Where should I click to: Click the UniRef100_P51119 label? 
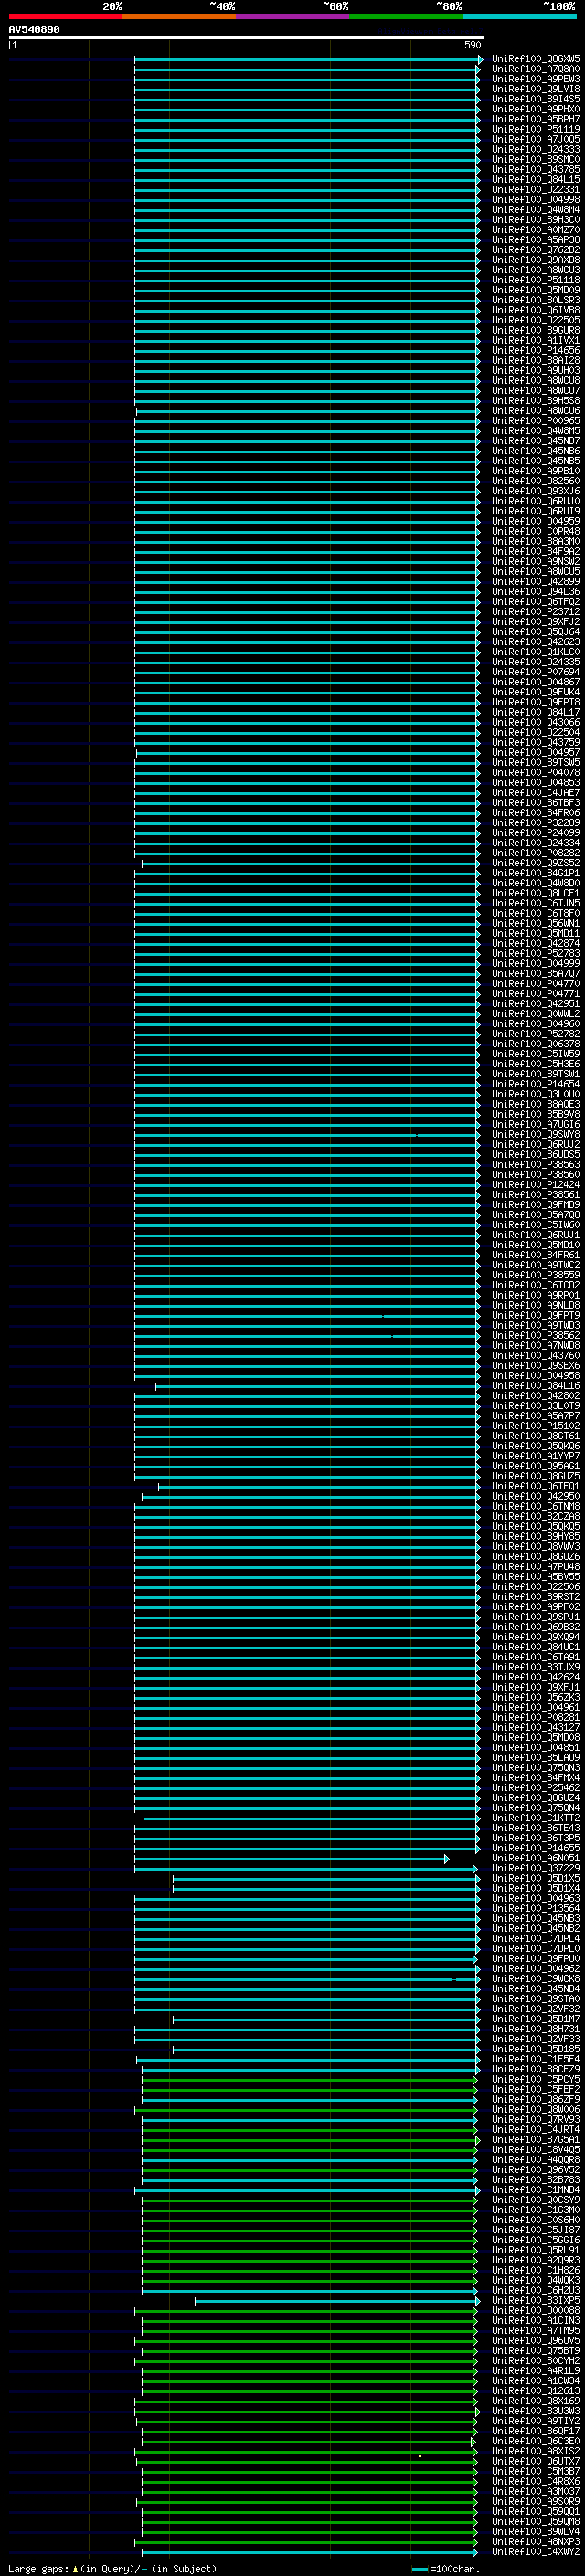535,129
